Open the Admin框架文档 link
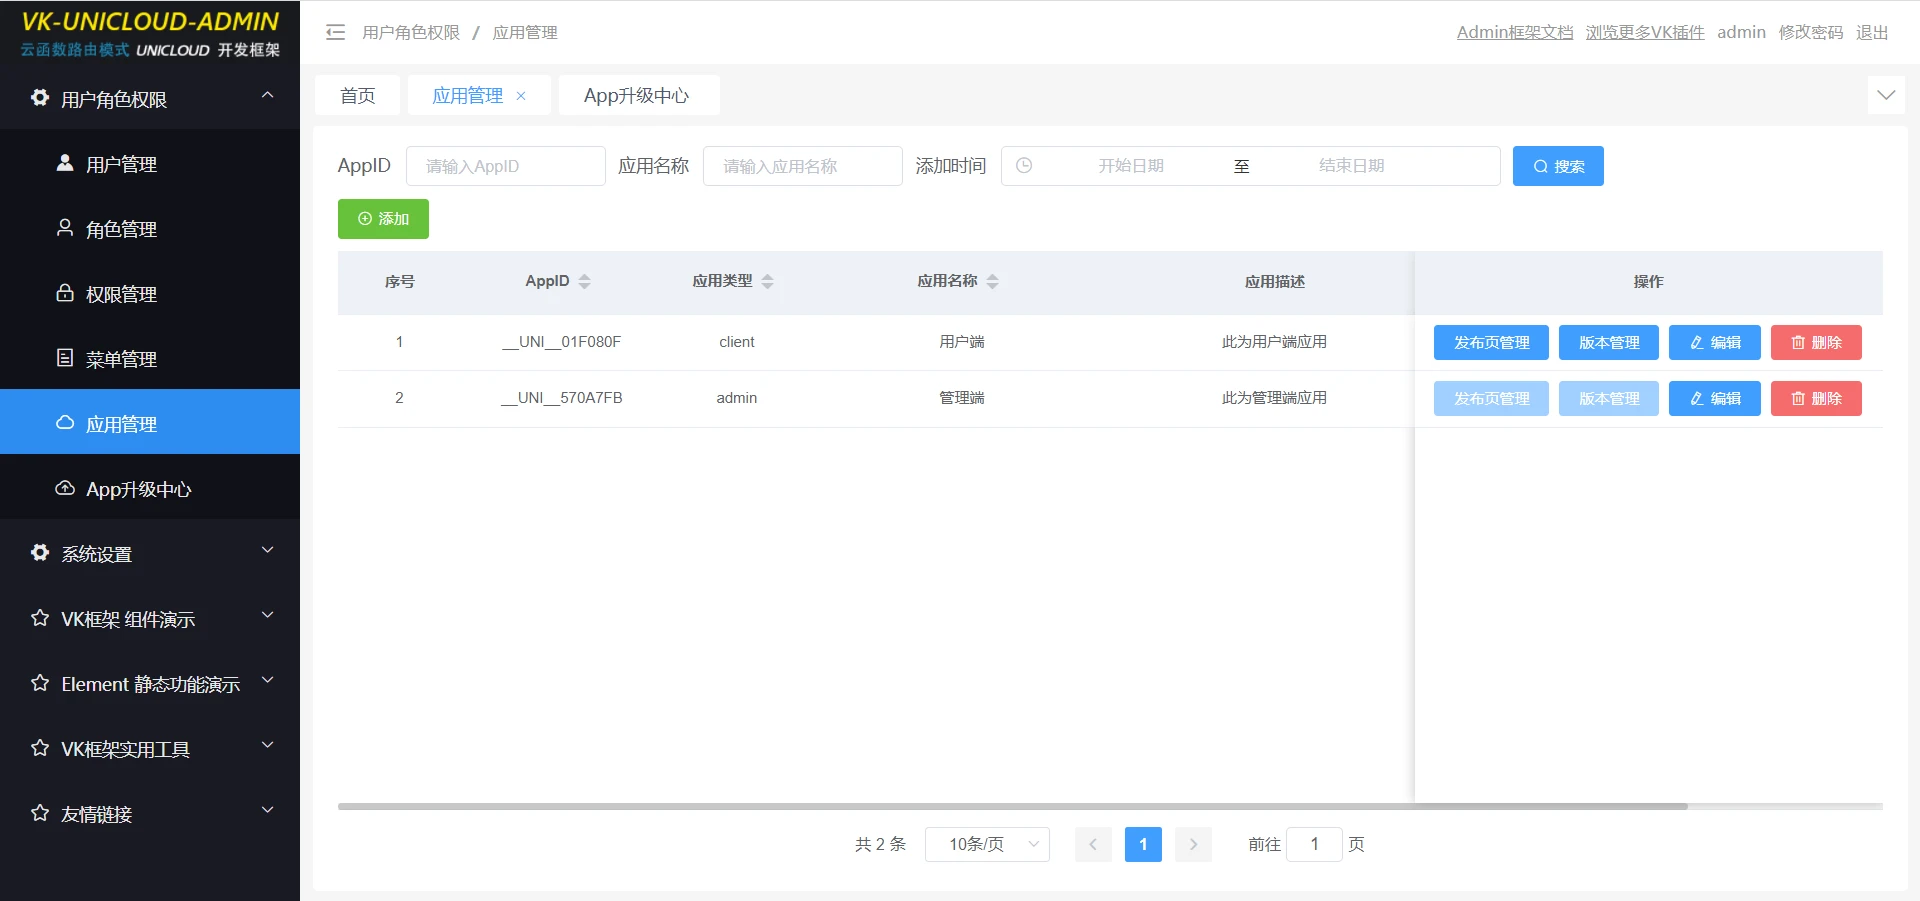This screenshot has width=1920, height=901. click(x=1514, y=32)
